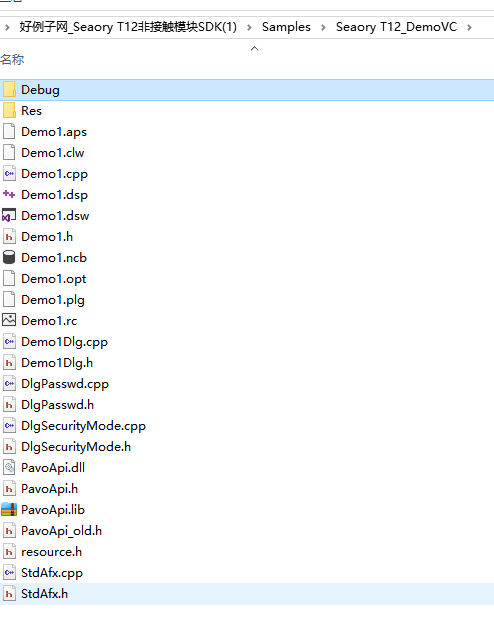Select the file name DlgPasswd.cpp
The width and height of the screenshot is (494, 631).
click(x=65, y=384)
